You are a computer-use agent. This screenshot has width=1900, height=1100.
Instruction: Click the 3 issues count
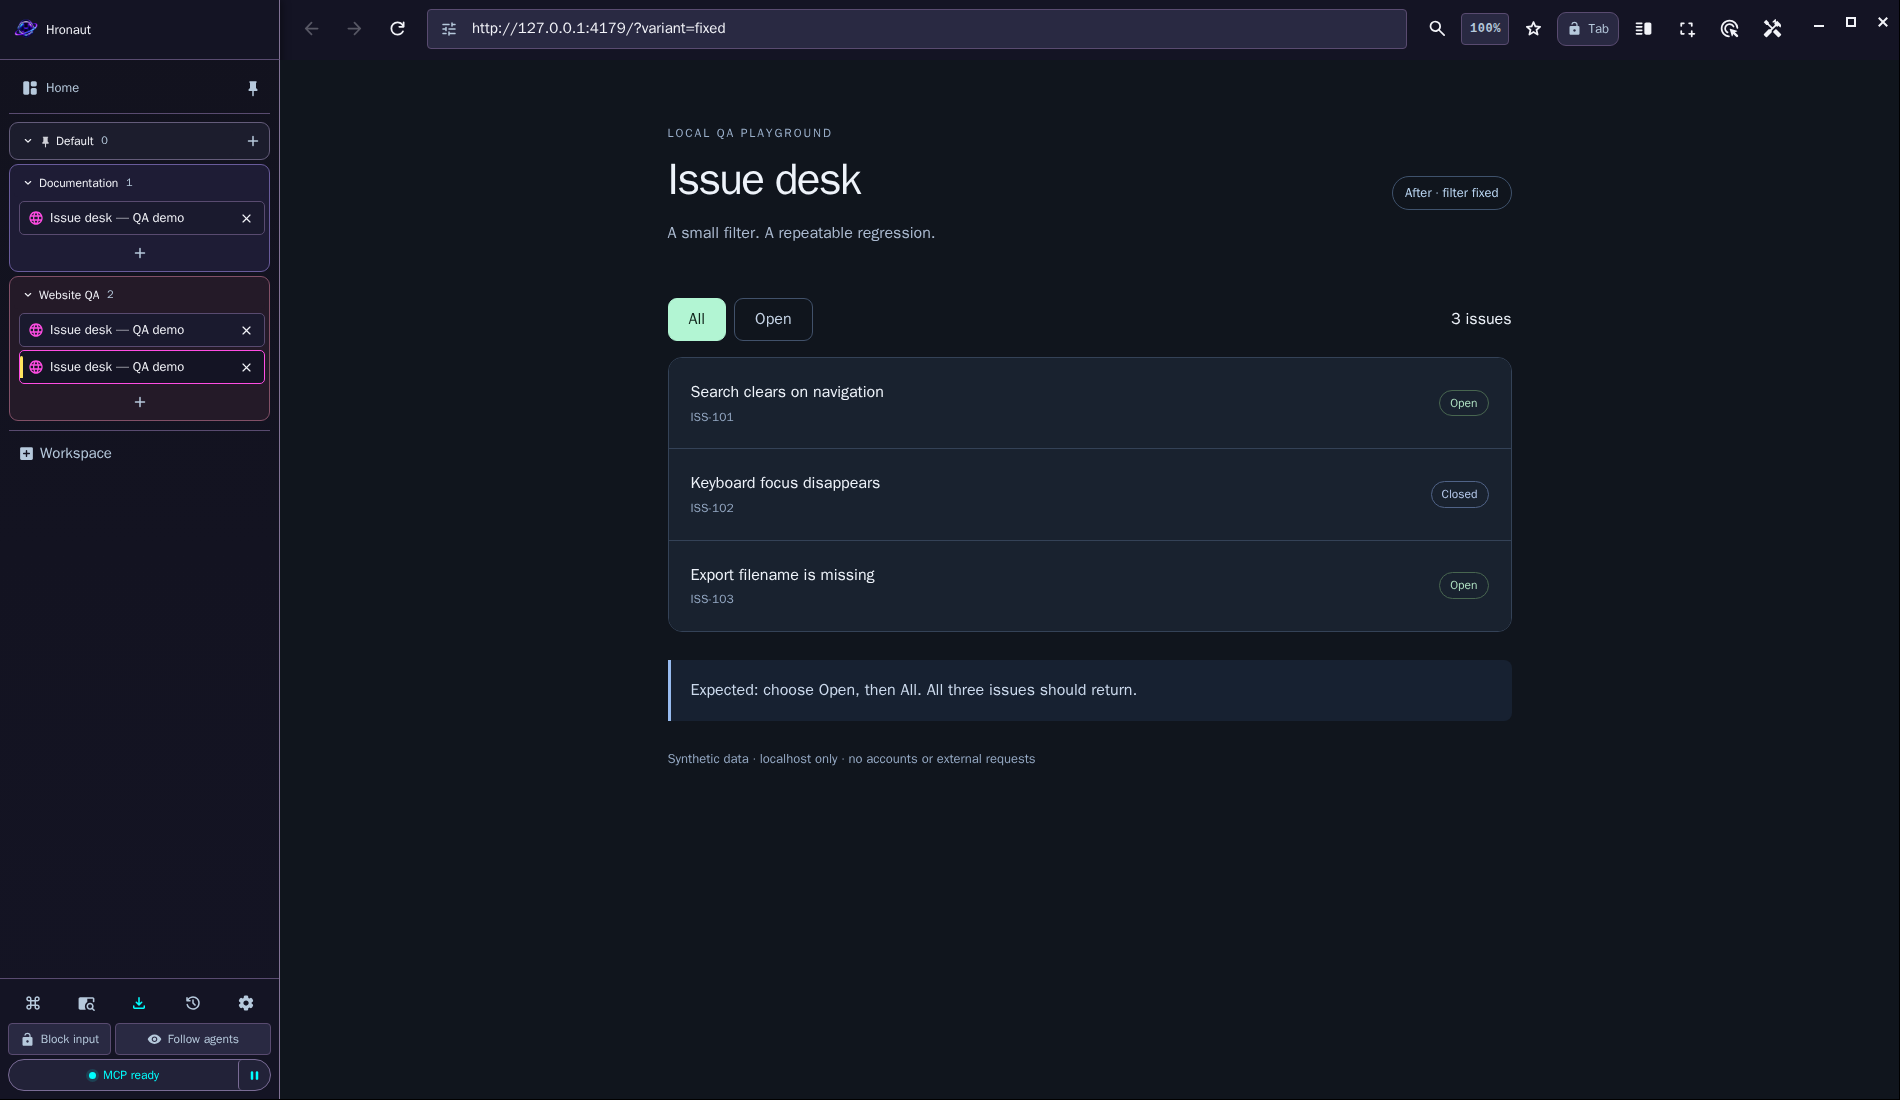click(1481, 319)
